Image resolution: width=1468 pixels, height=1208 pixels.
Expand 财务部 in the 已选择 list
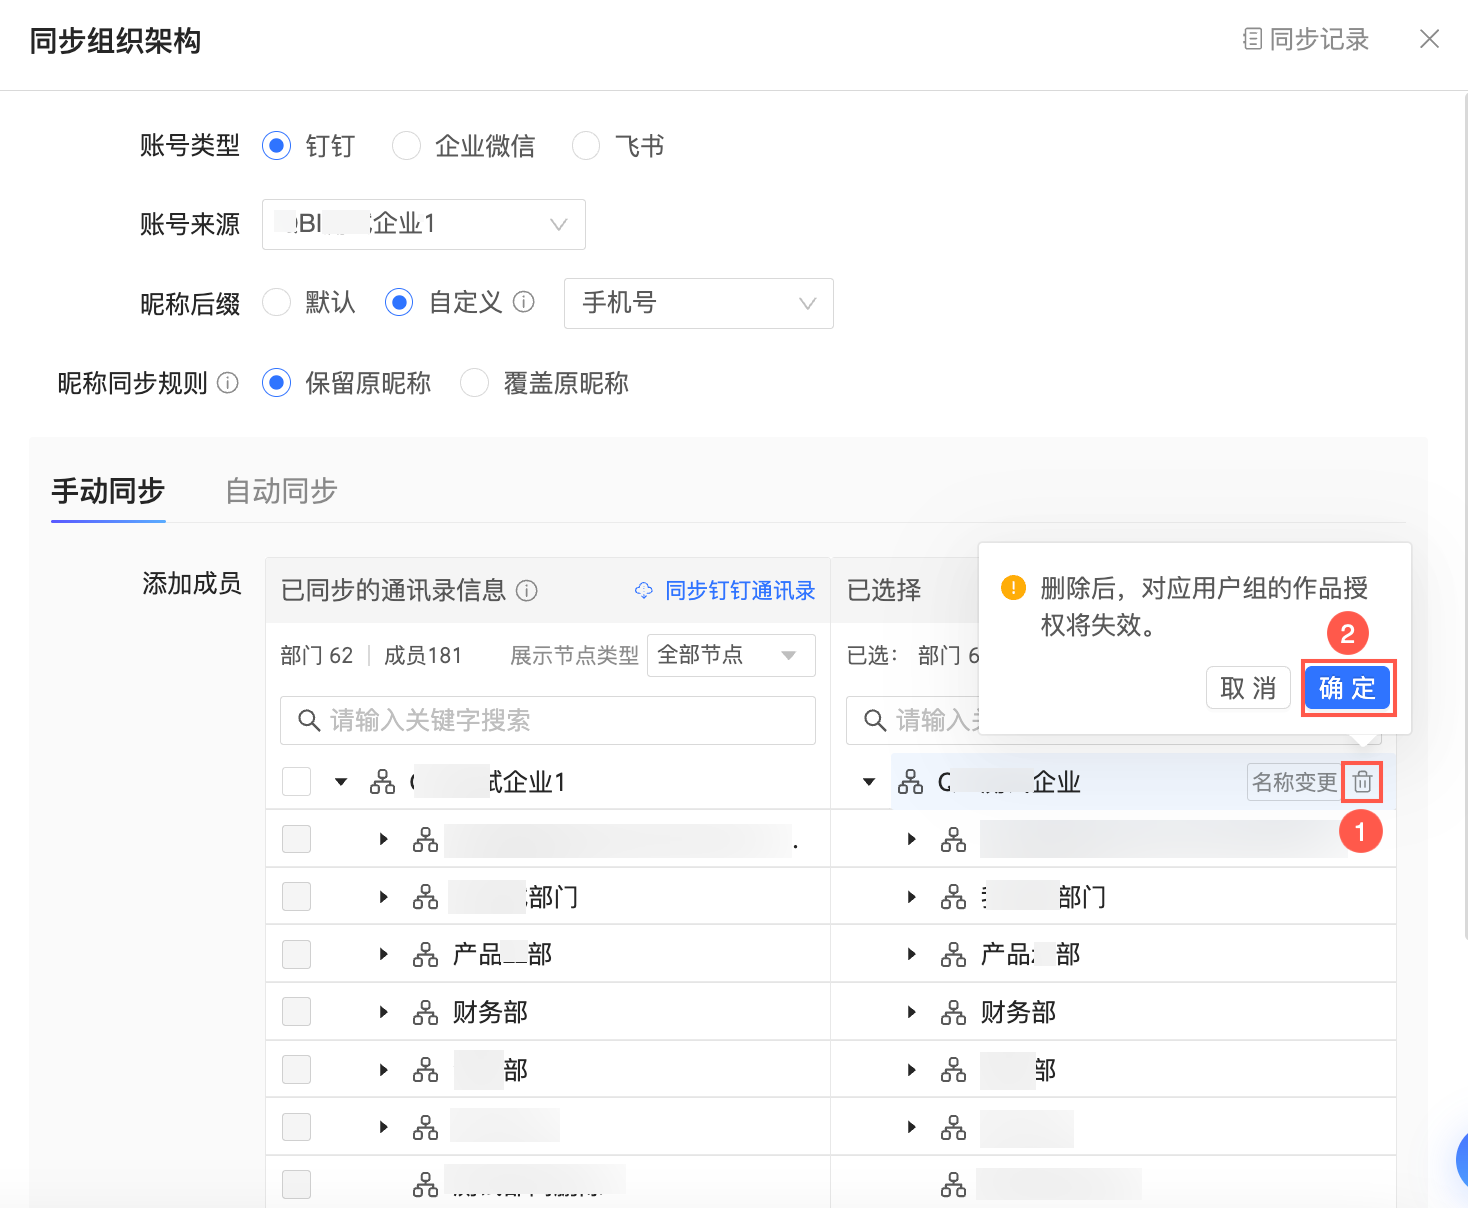click(x=911, y=1013)
